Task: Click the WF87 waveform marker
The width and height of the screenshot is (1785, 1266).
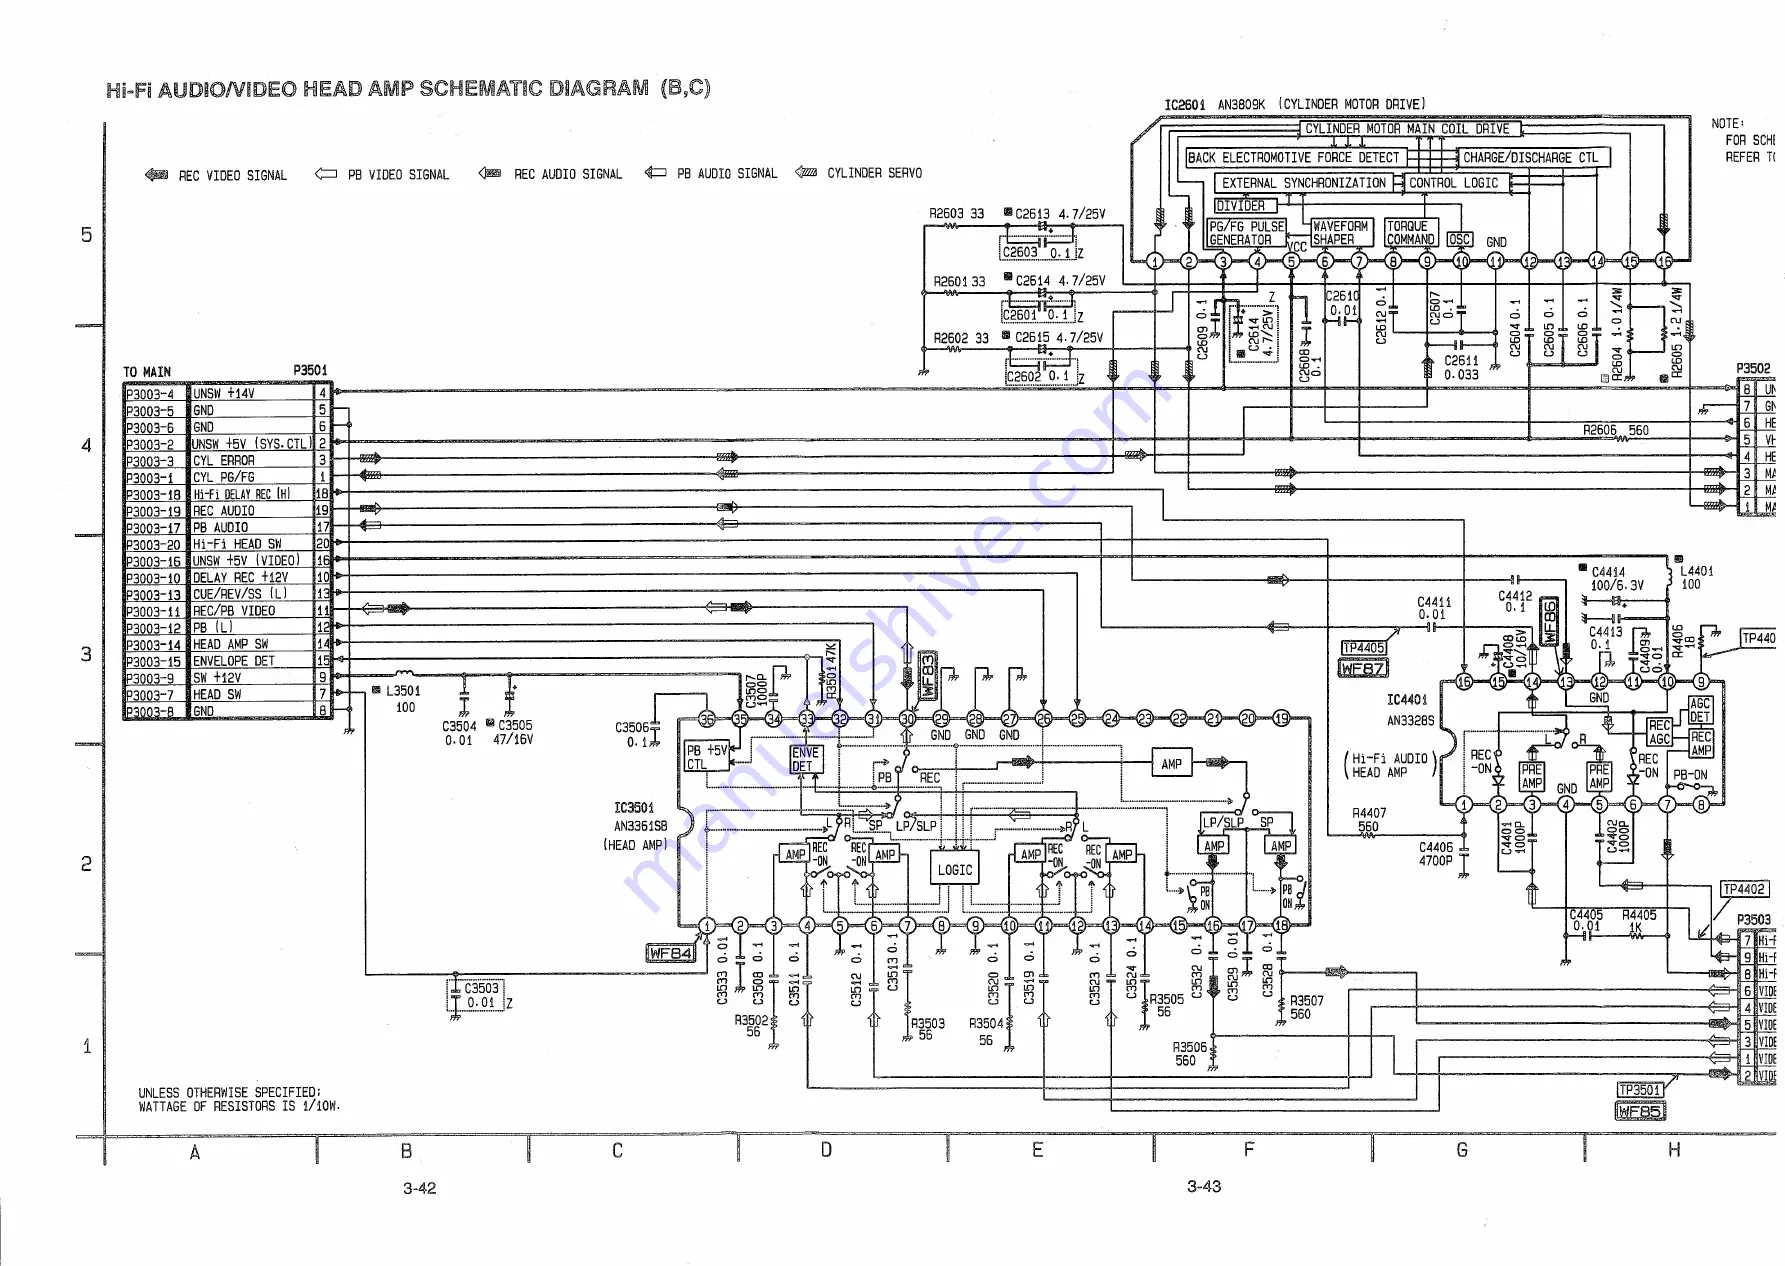Action: point(1363,668)
